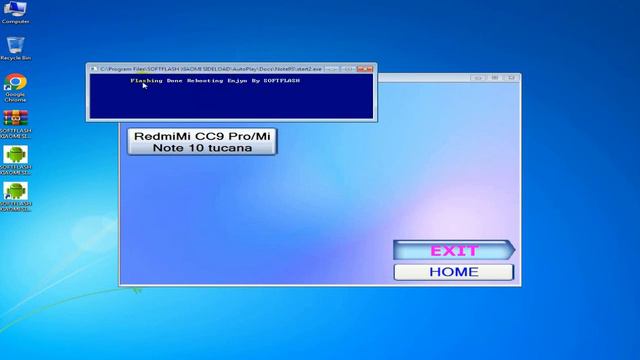Launch Google Chrome from desktop

point(15,87)
